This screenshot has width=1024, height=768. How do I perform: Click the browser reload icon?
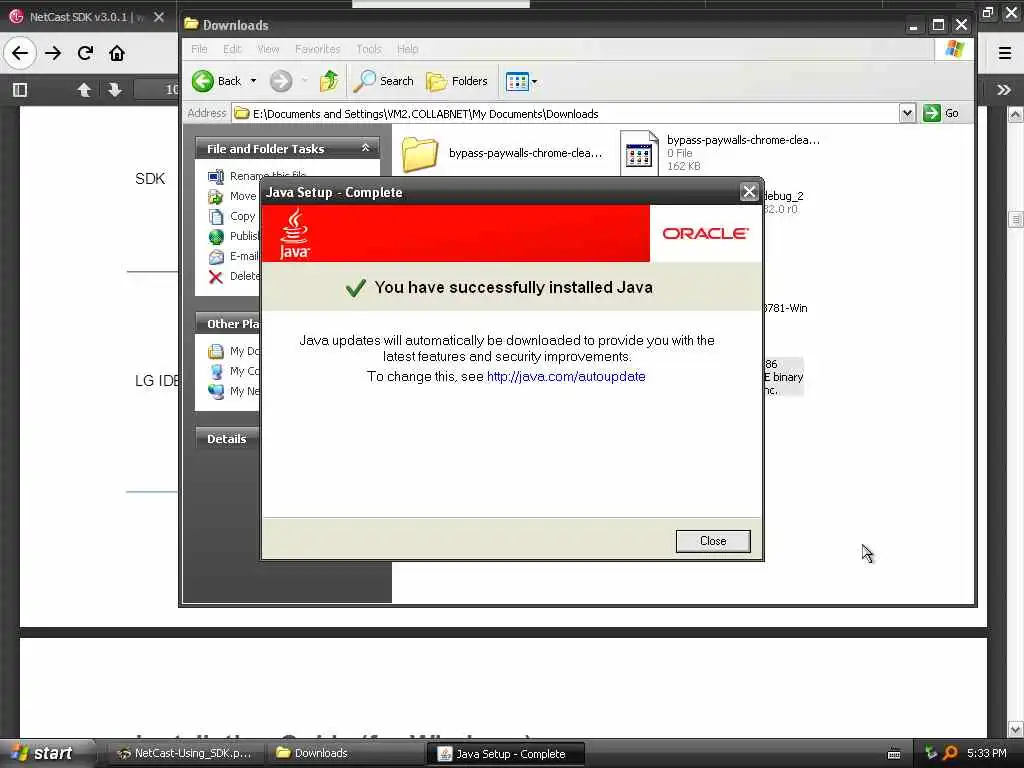pyautogui.click(x=85, y=53)
